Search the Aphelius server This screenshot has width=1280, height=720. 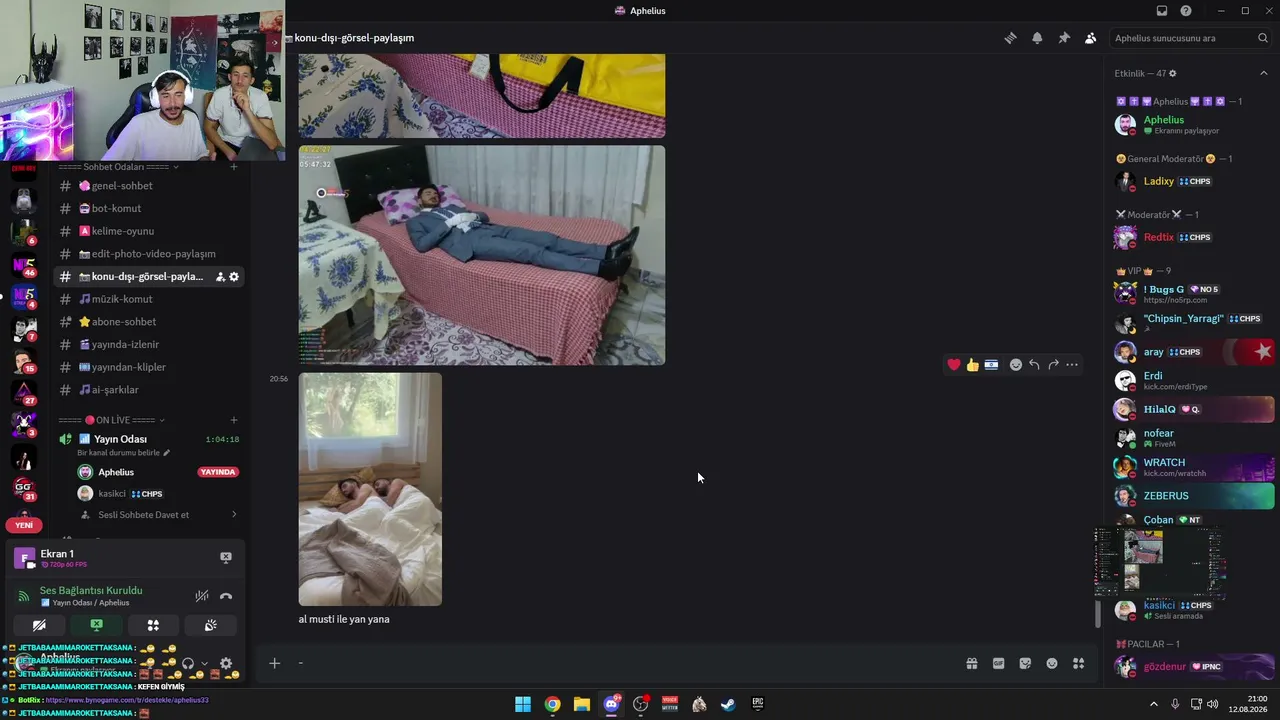click(x=1191, y=38)
